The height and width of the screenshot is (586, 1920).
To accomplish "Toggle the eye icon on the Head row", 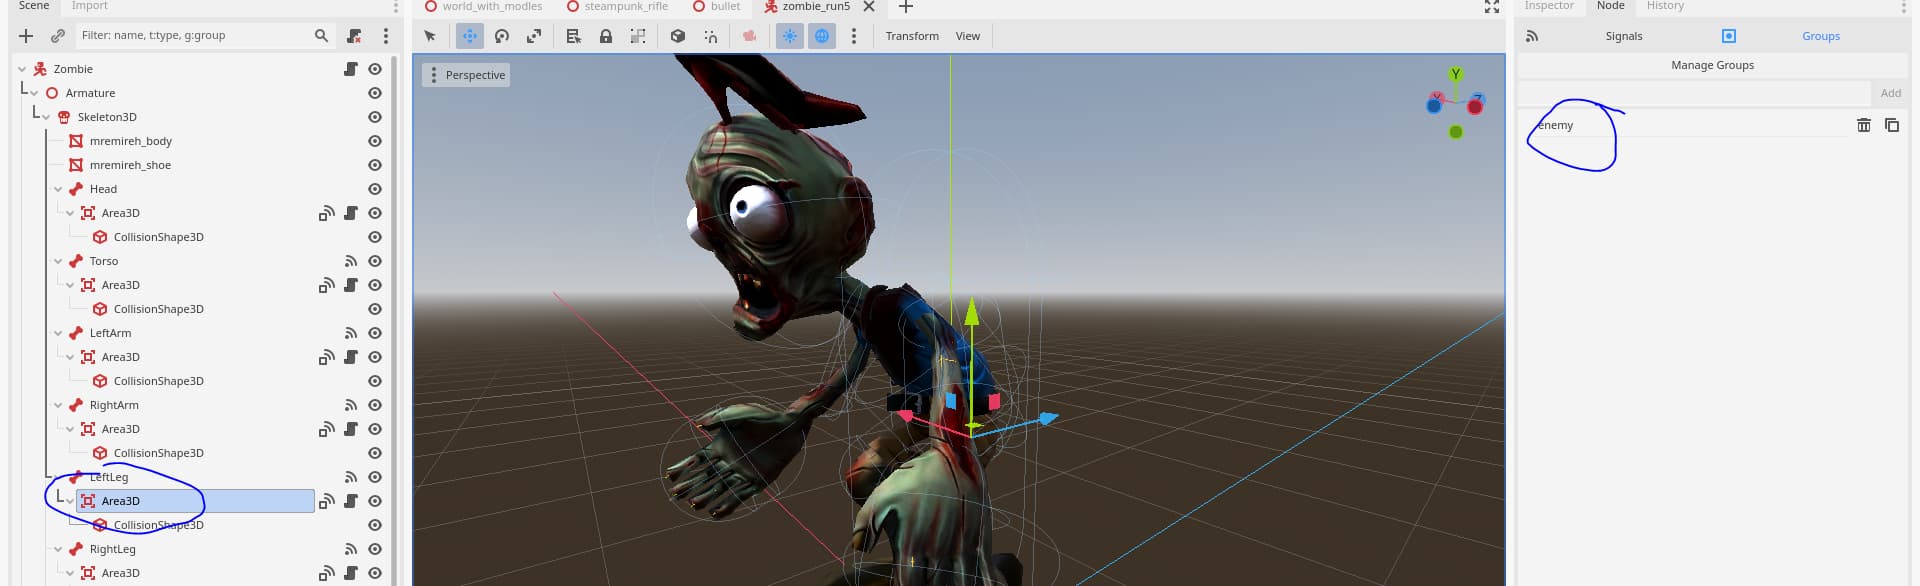I will pyautogui.click(x=375, y=189).
